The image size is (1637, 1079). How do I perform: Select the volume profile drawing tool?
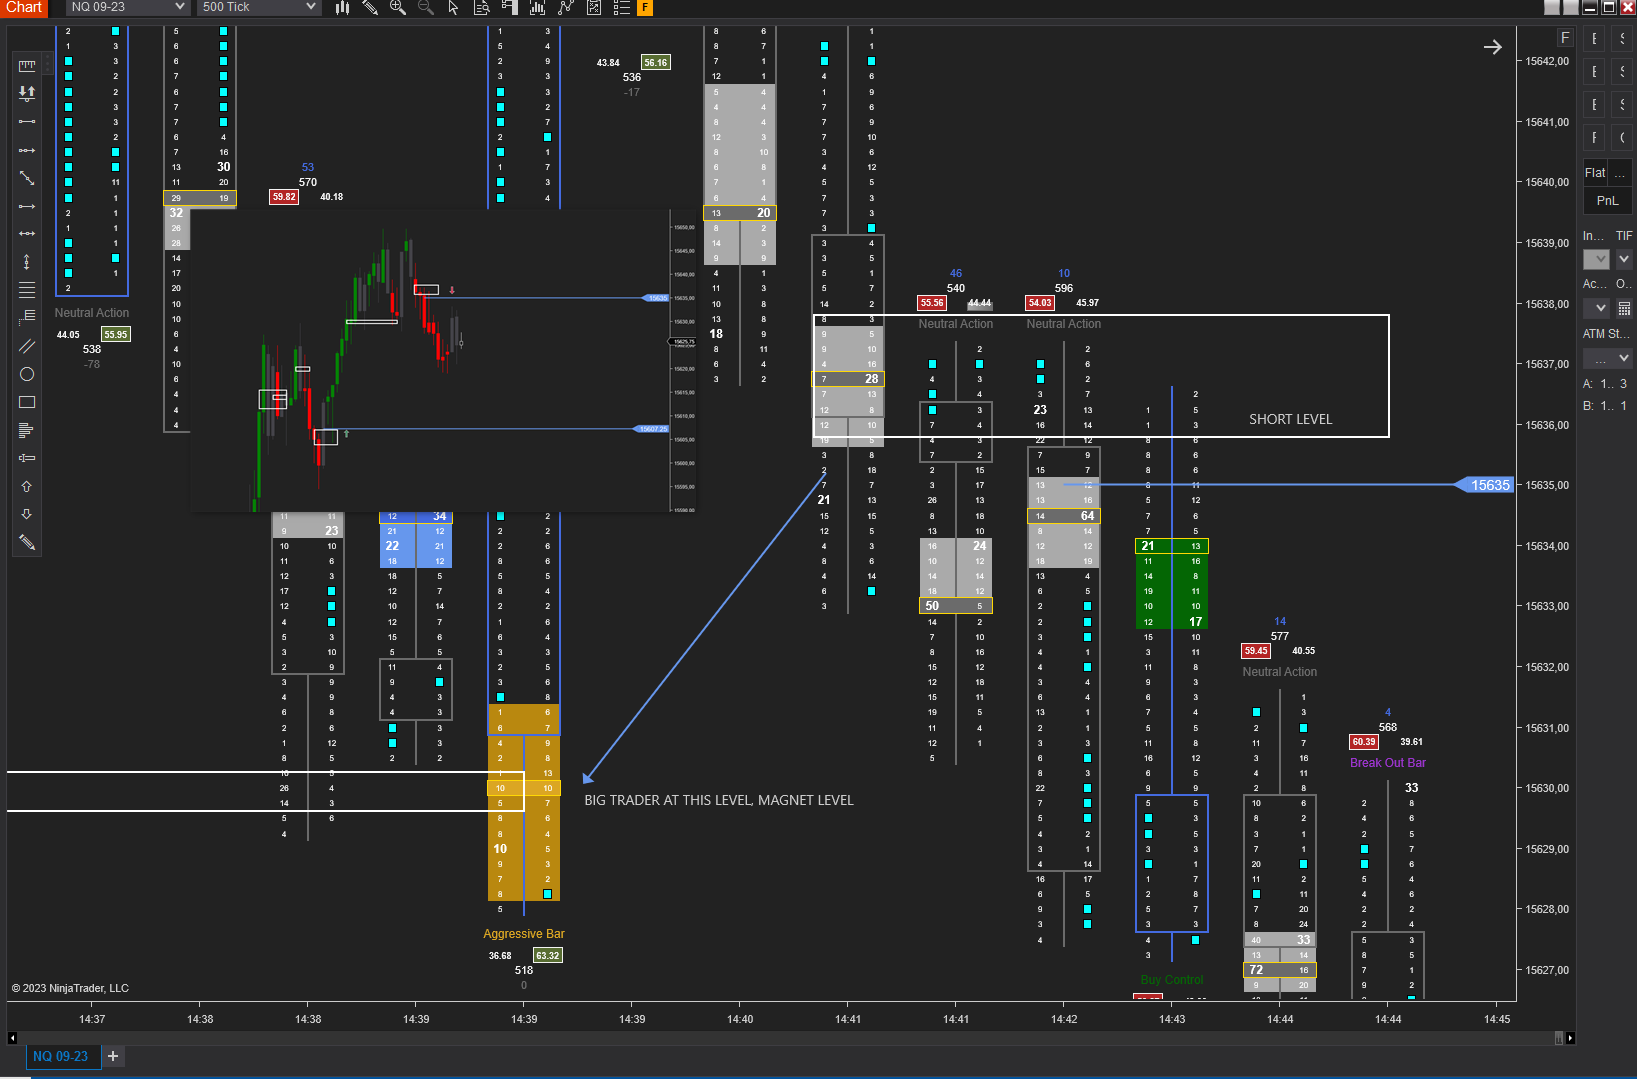[27, 430]
